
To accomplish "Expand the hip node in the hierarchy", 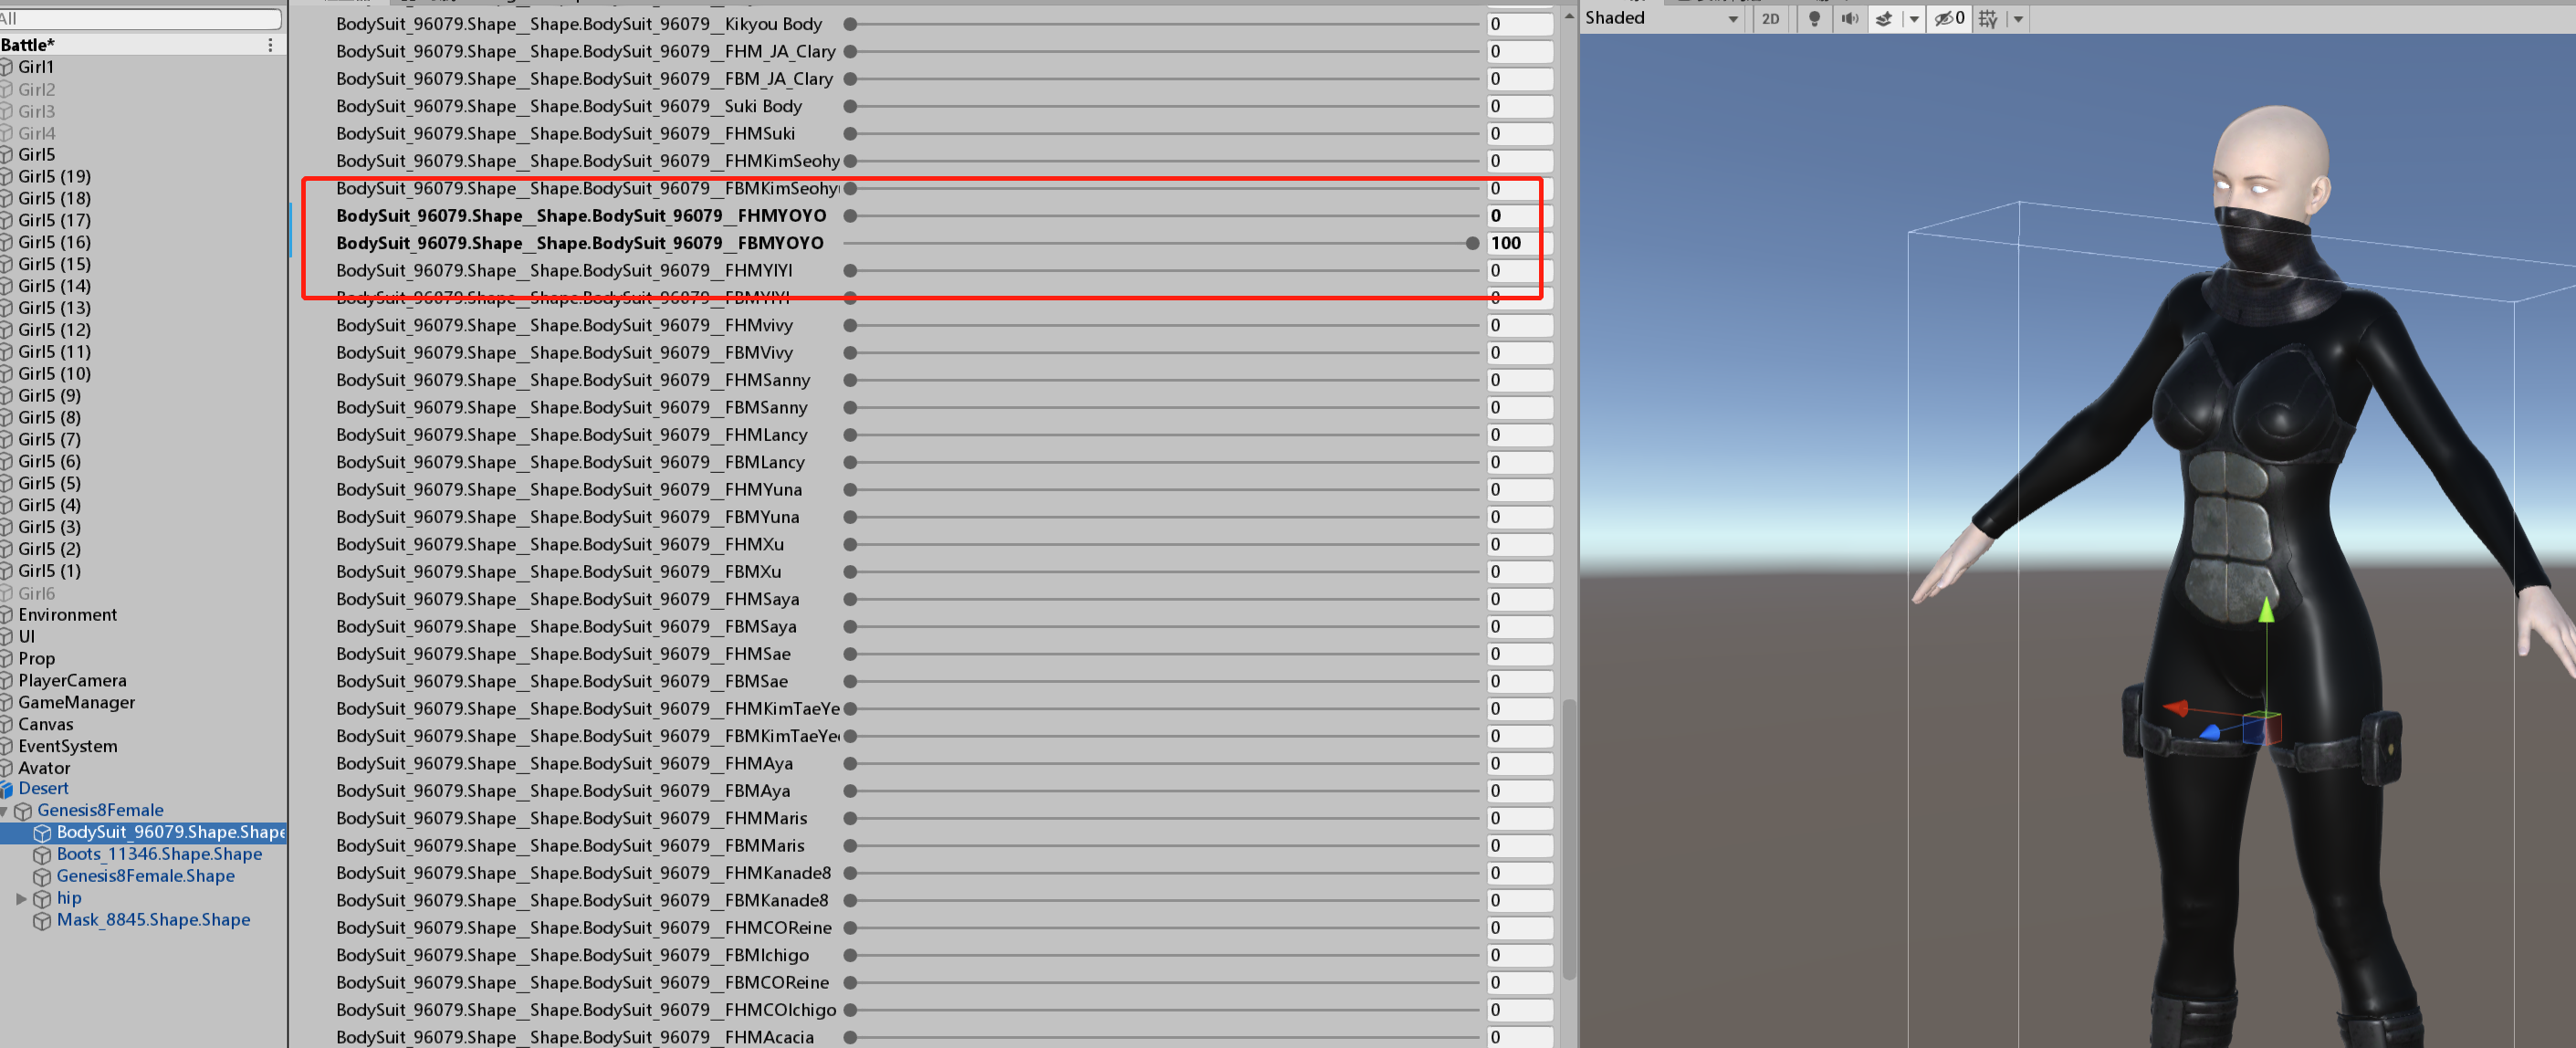I will pyautogui.click(x=22, y=898).
